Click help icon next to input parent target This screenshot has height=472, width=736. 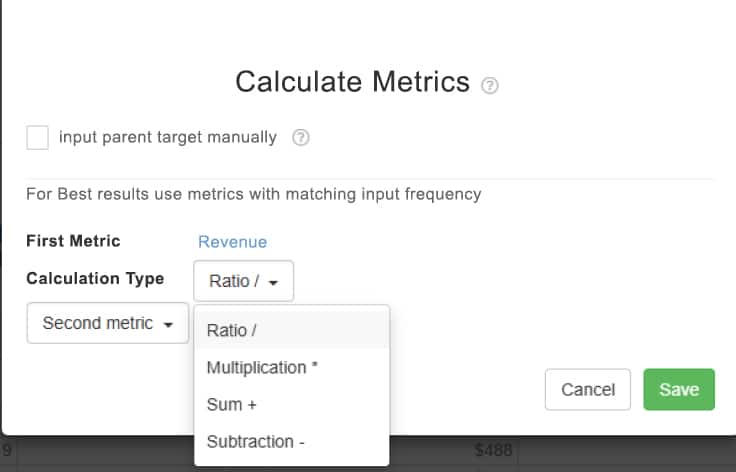301,137
